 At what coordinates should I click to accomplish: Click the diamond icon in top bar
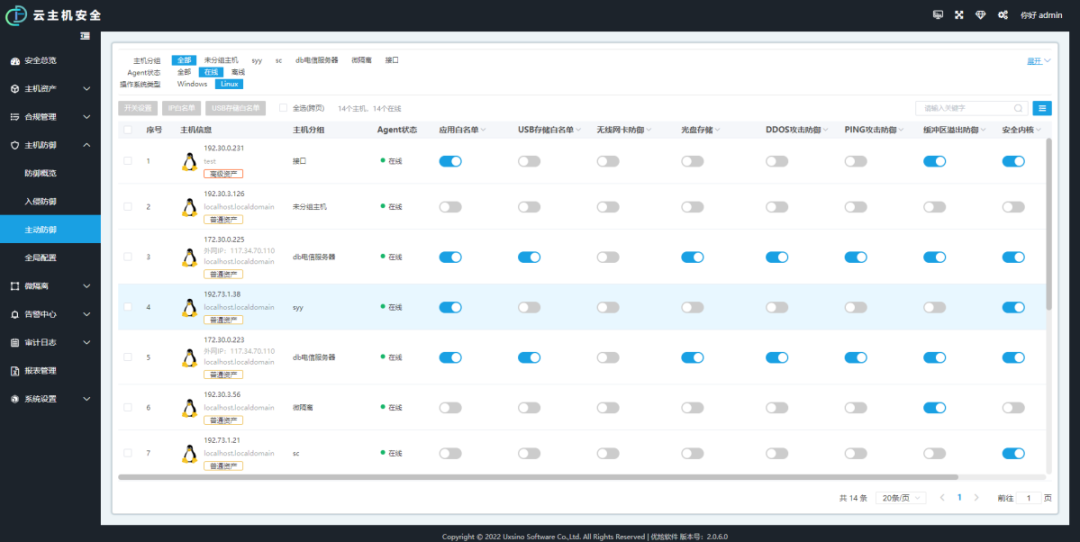pyautogui.click(x=980, y=14)
